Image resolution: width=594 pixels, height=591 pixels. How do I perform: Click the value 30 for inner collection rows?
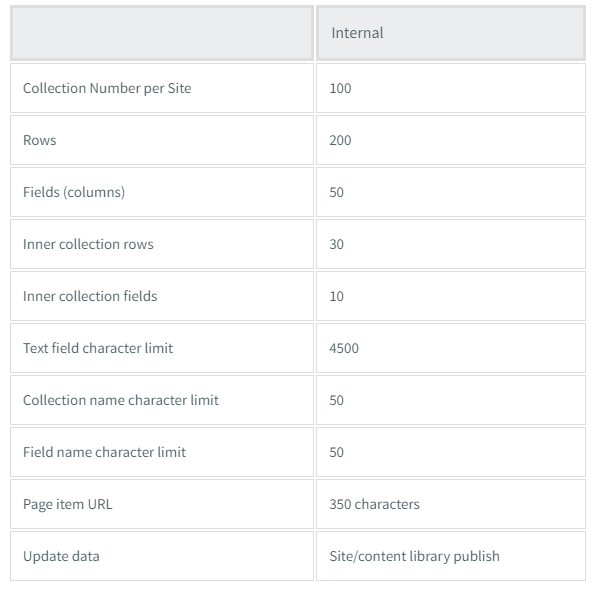(336, 244)
